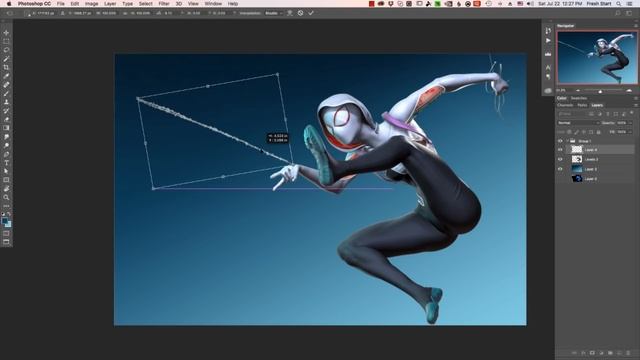
Task: Toggle lock transparent pixels
Action: (x=569, y=132)
